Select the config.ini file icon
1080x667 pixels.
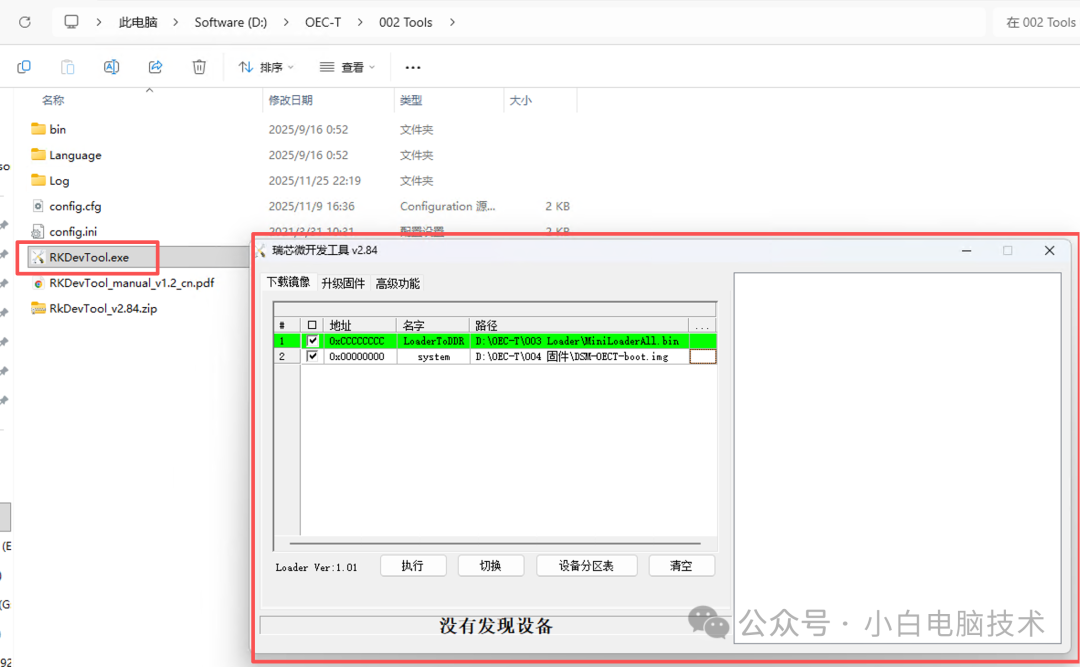[x=38, y=232]
